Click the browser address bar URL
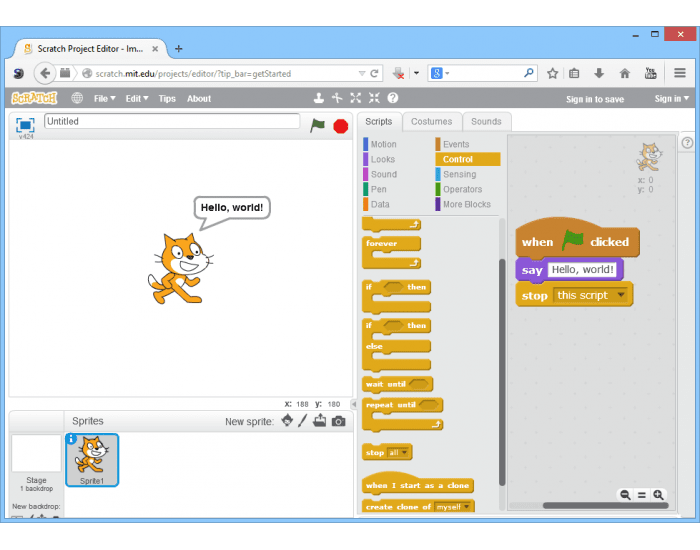 click(193, 74)
